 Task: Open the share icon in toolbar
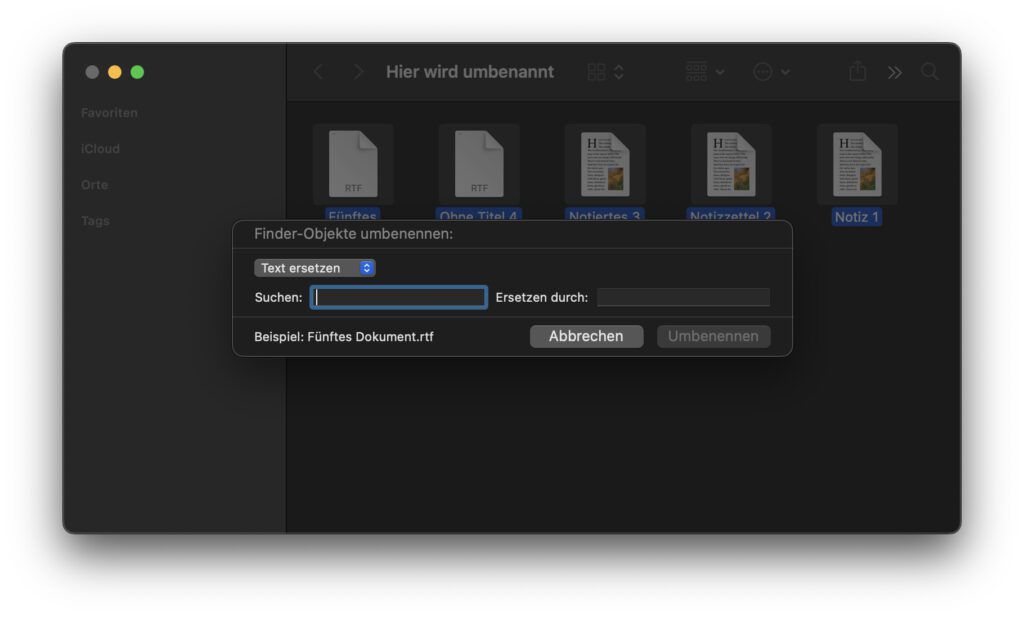[x=857, y=72]
